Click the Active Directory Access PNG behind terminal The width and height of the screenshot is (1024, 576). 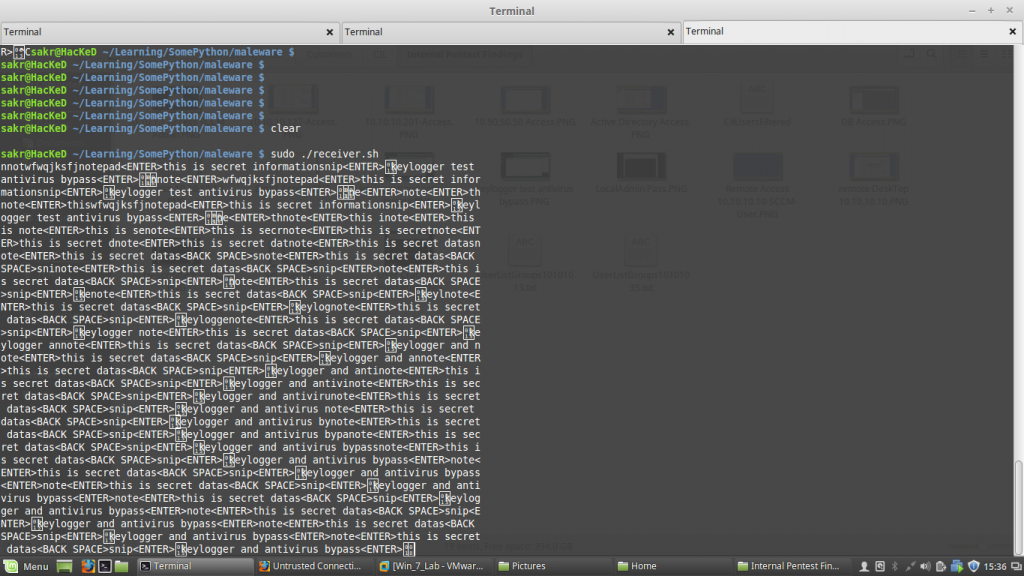click(x=641, y=111)
